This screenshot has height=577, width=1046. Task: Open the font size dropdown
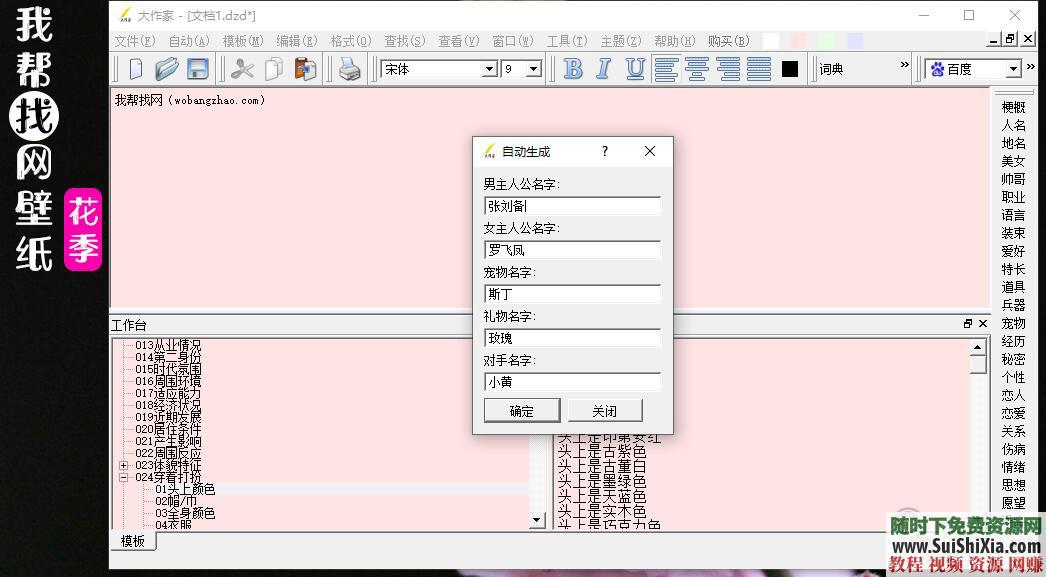click(531, 68)
